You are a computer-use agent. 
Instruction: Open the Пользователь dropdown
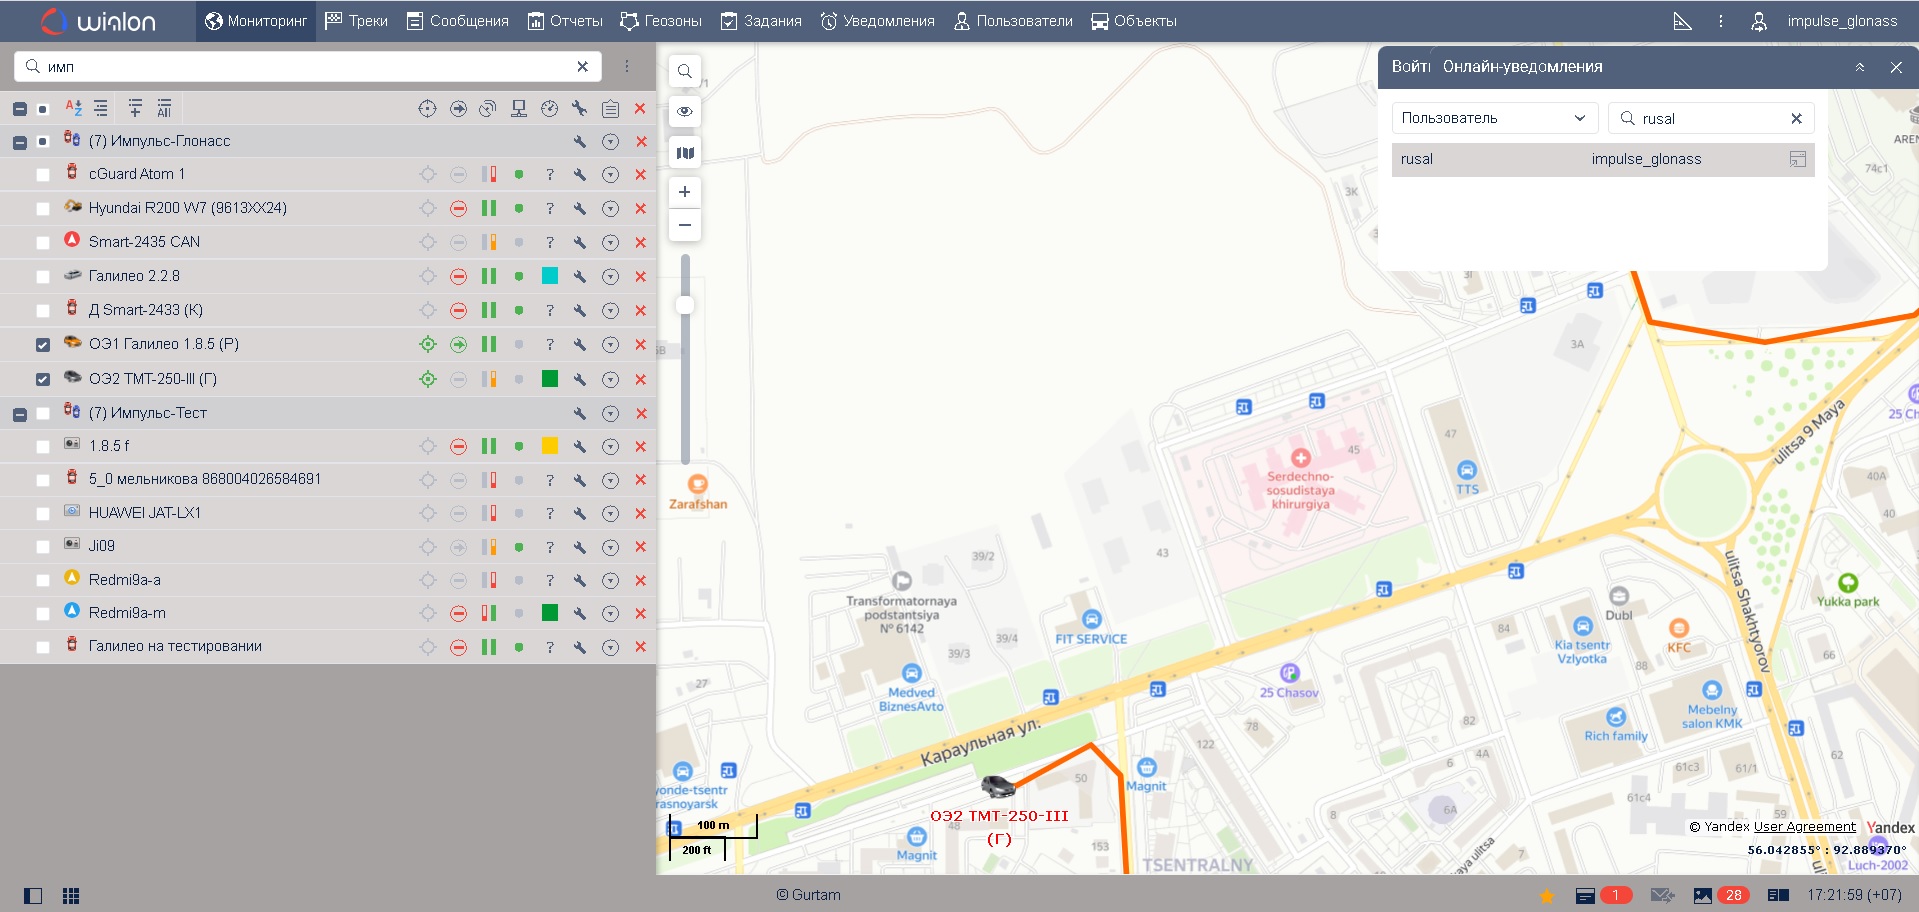coord(1491,118)
